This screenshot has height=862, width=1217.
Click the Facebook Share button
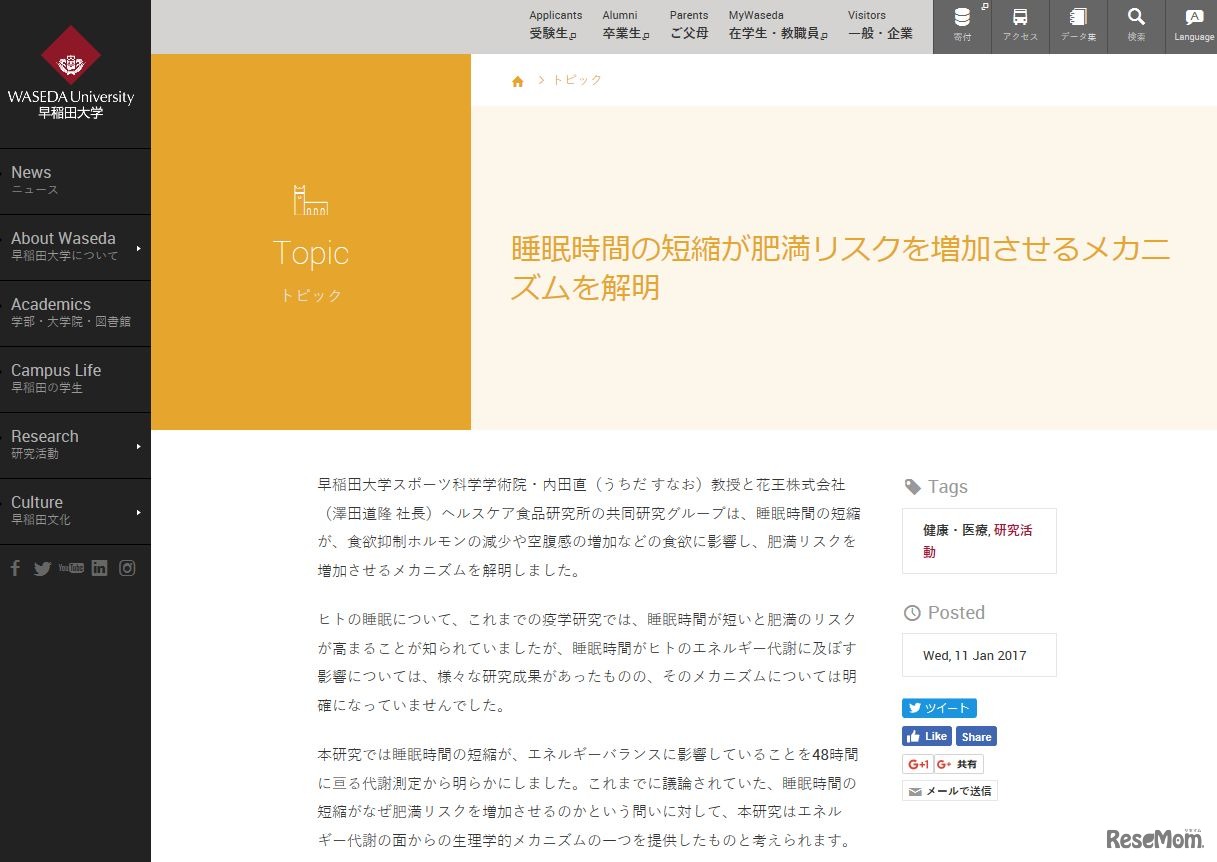(977, 736)
